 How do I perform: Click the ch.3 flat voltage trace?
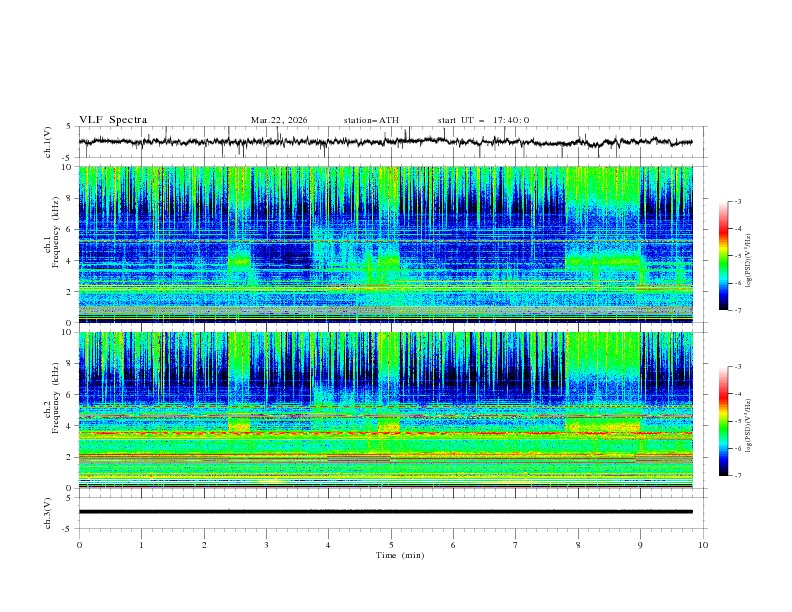(385, 512)
